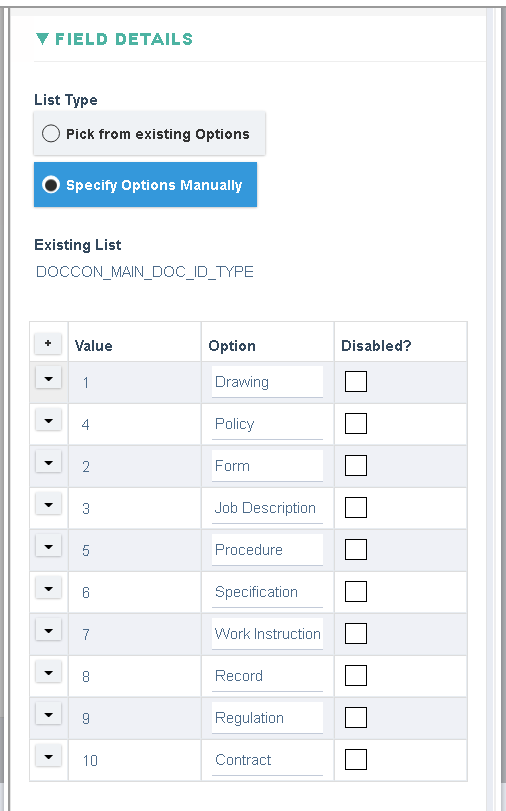Click the Field Details heading
Image resolution: width=506 pixels, height=811 pixels.
[124, 39]
